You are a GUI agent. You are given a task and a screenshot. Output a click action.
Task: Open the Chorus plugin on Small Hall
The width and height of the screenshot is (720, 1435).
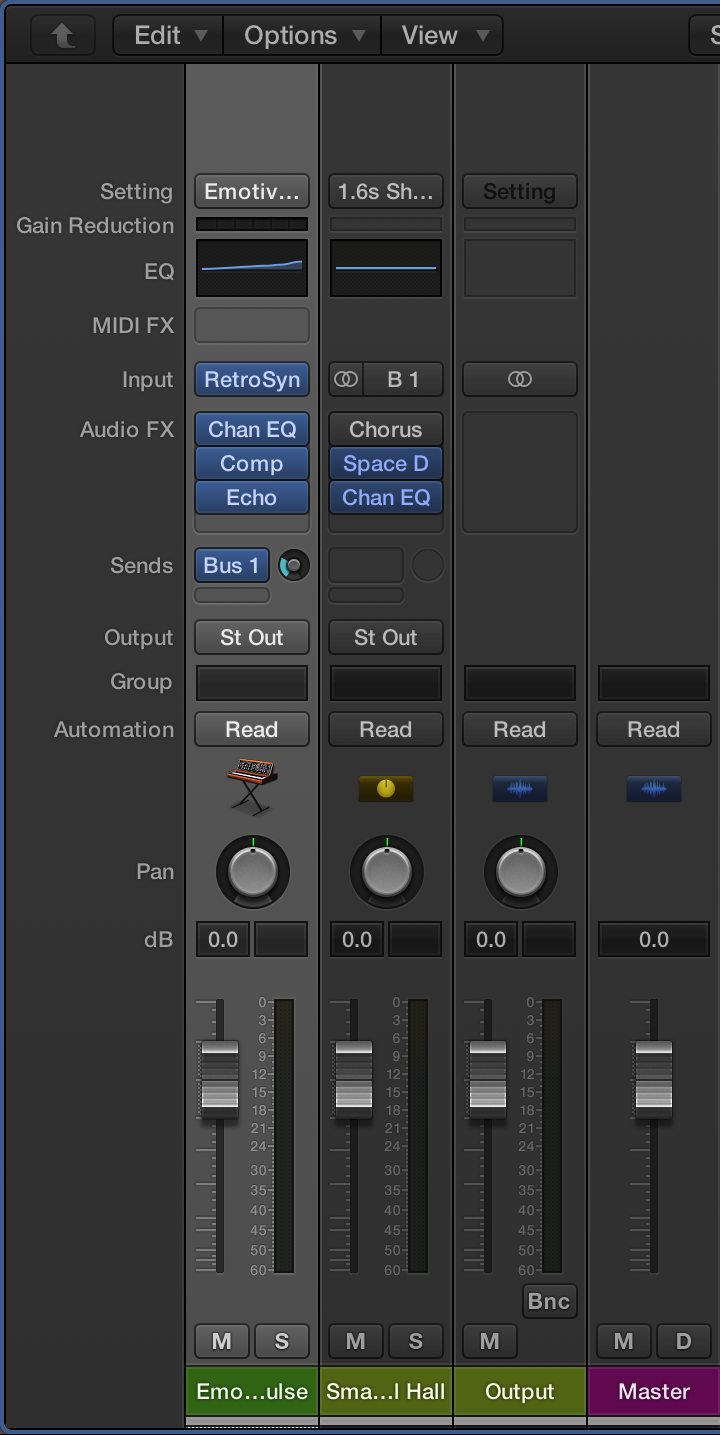(386, 429)
